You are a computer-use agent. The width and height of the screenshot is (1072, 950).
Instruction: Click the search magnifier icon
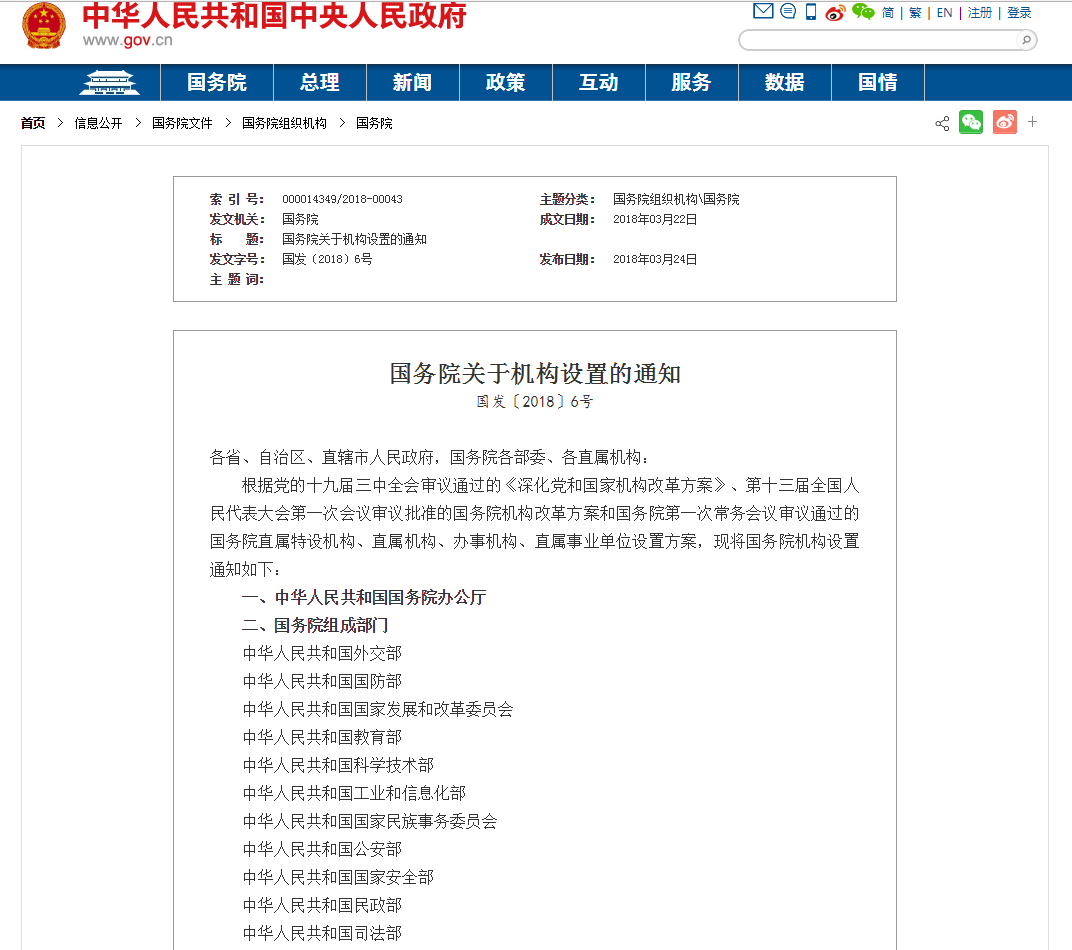[1026, 40]
